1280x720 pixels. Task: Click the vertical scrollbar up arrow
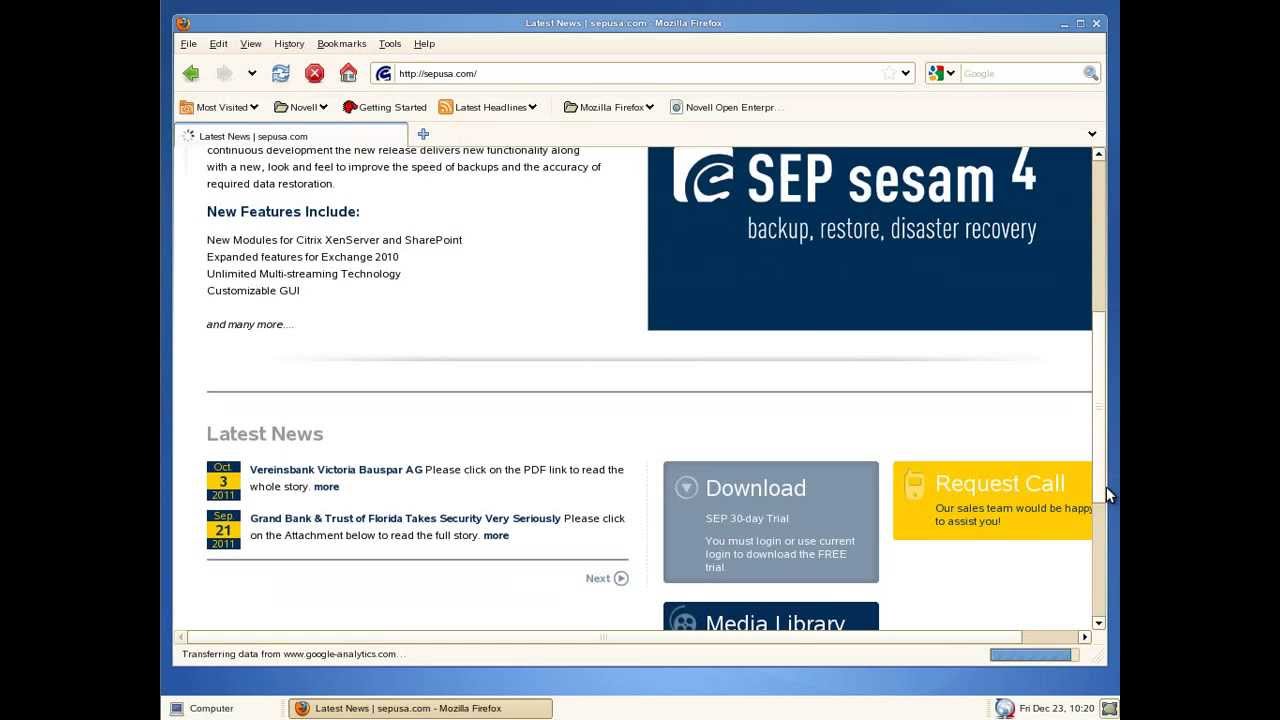(x=1099, y=154)
